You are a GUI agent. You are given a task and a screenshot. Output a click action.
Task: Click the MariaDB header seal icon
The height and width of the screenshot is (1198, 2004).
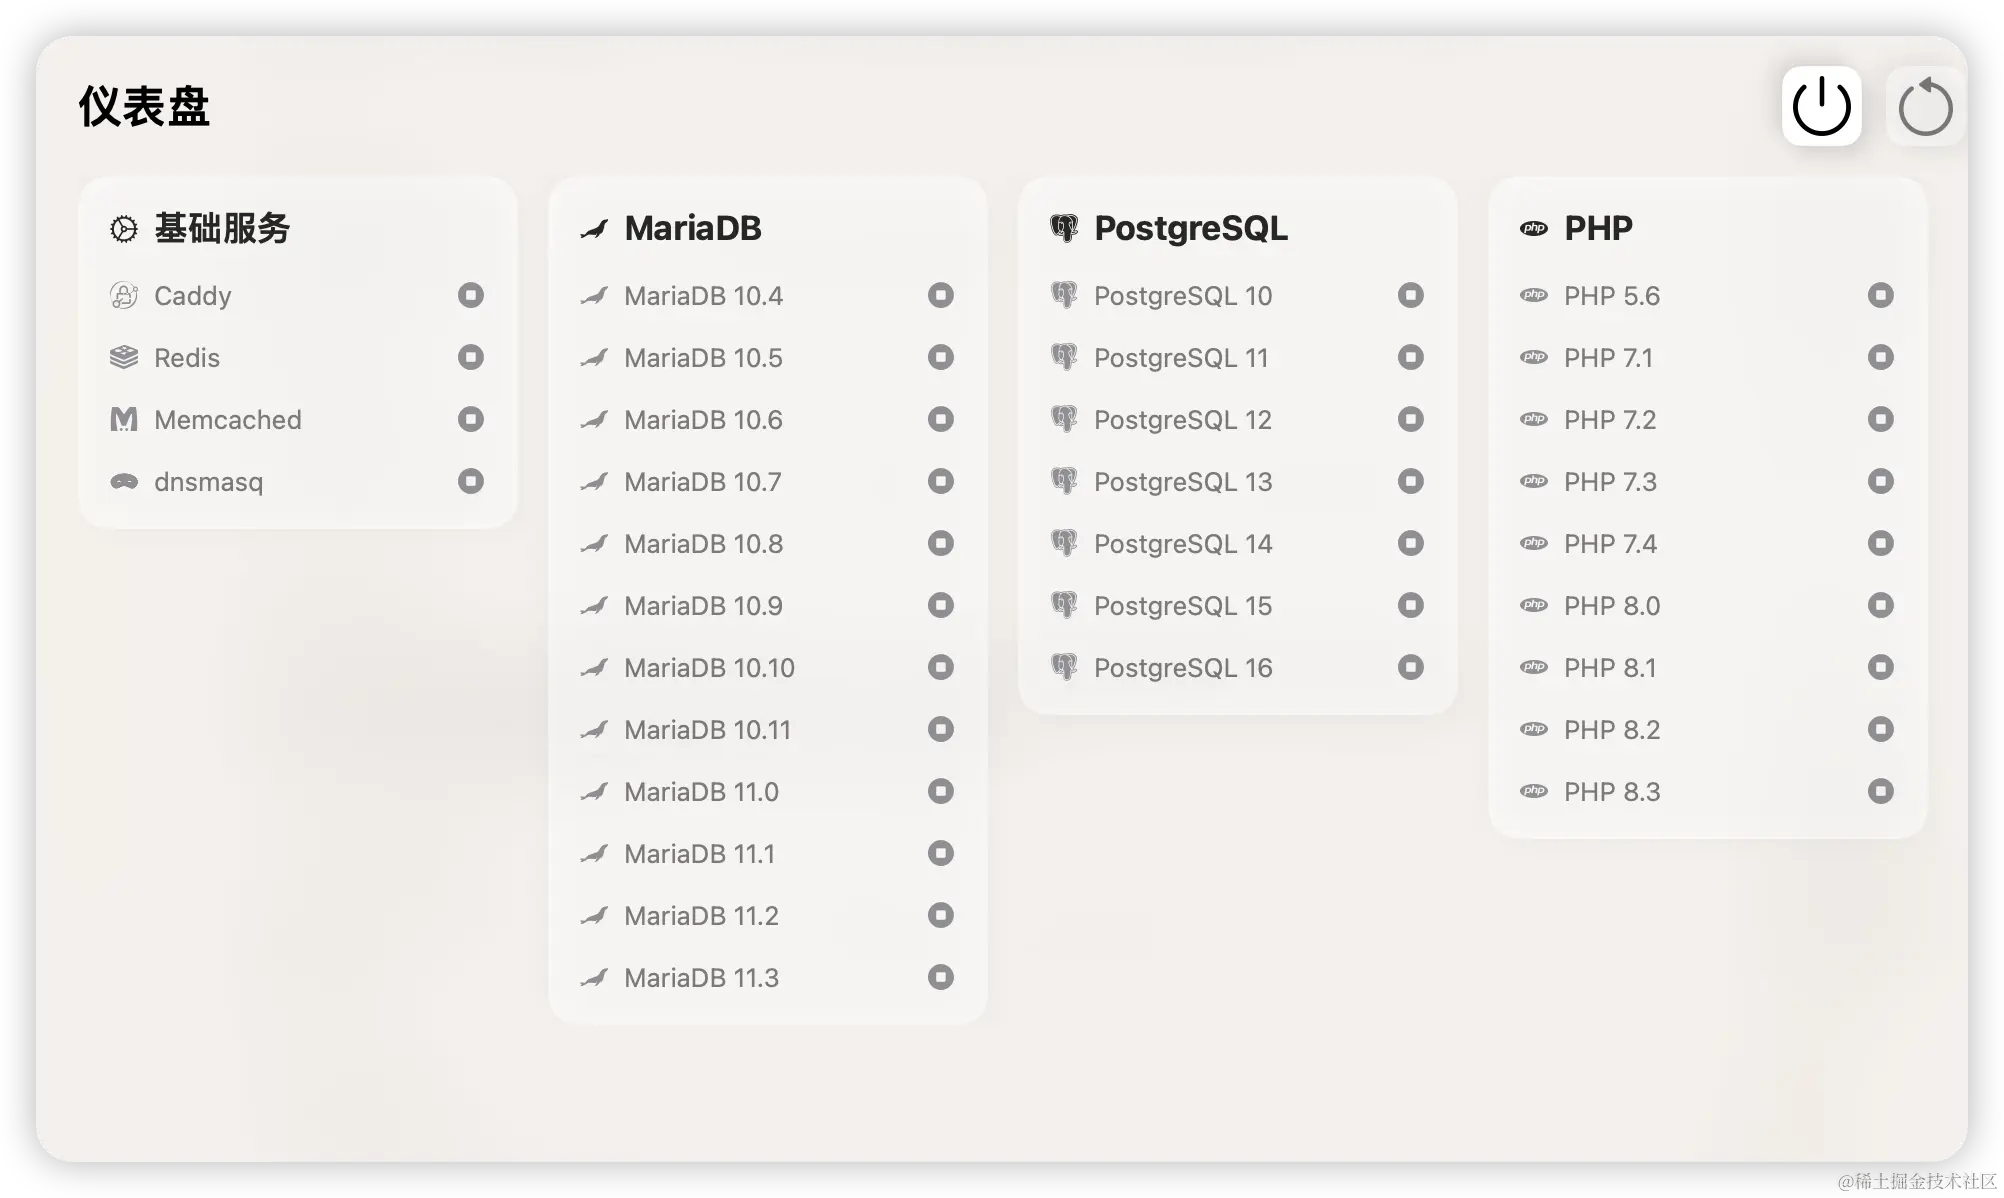[x=594, y=229]
